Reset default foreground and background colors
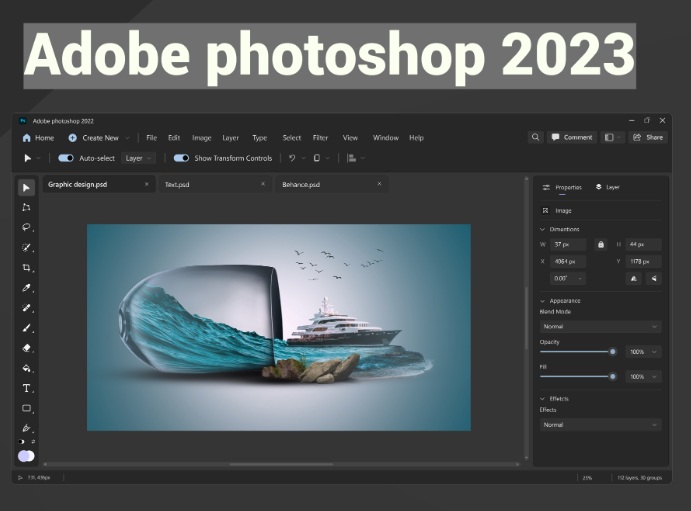 click(21, 441)
